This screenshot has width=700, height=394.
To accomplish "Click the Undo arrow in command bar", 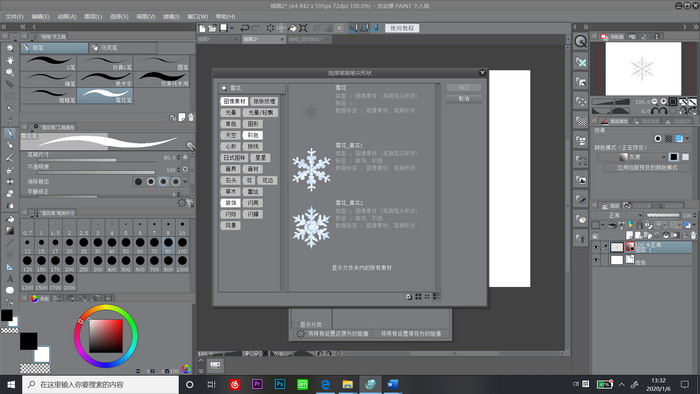I will point(244,28).
